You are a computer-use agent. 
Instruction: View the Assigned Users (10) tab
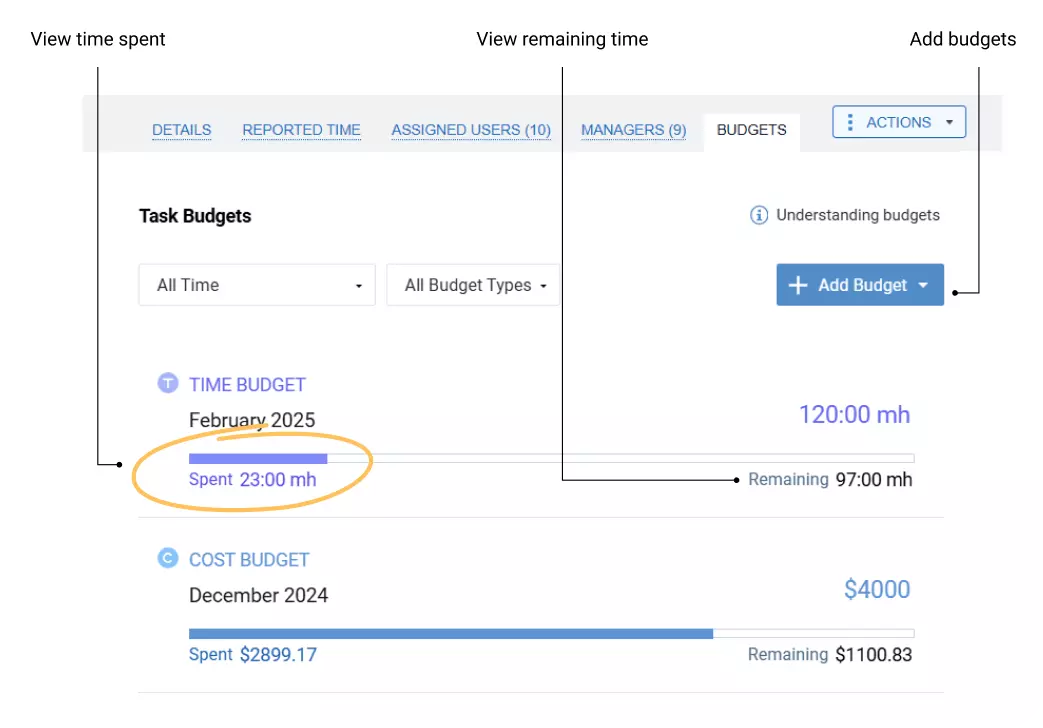pos(470,130)
